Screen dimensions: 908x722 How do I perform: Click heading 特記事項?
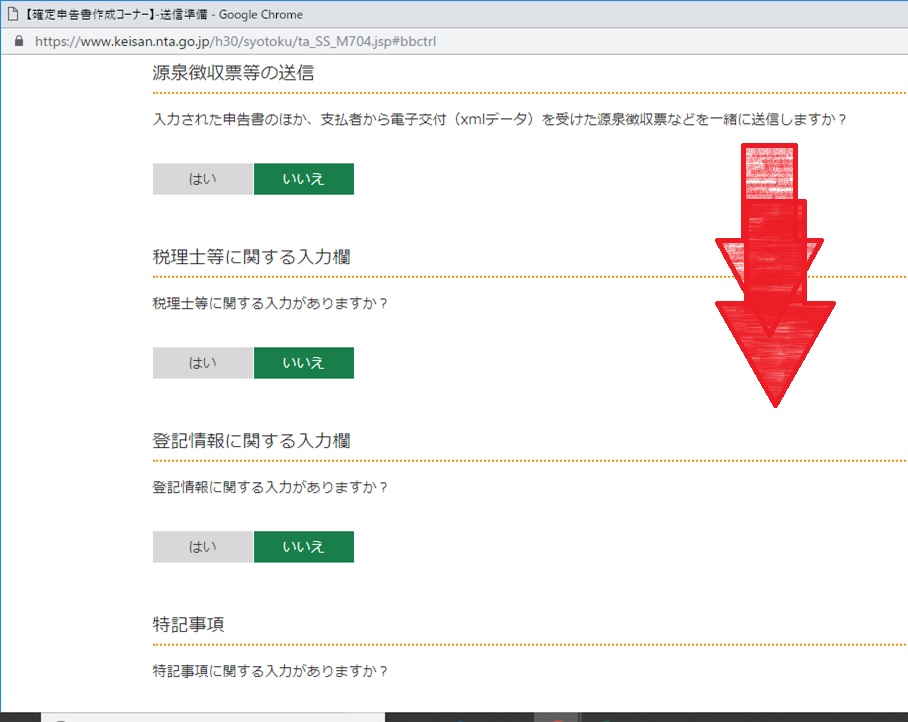click(188, 624)
